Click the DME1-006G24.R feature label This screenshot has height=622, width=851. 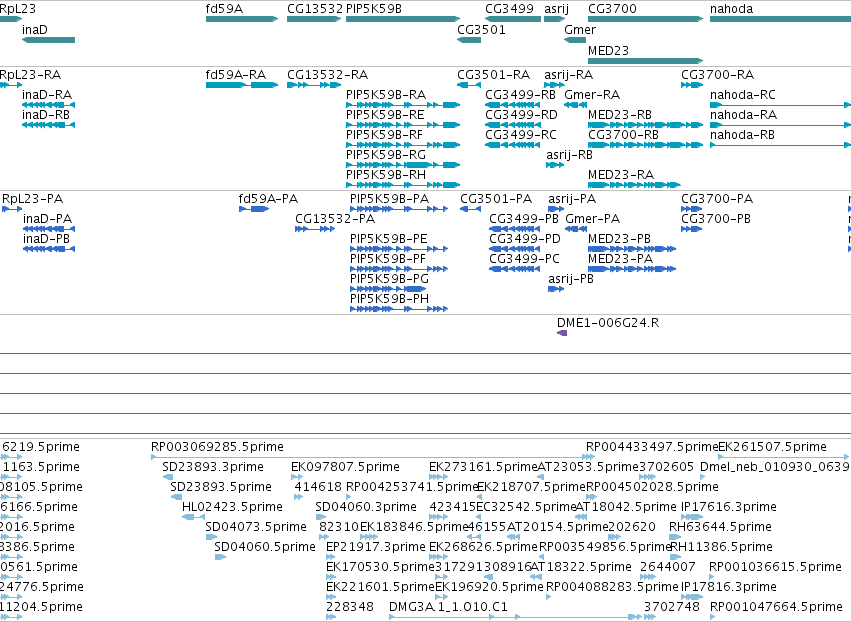point(608,323)
